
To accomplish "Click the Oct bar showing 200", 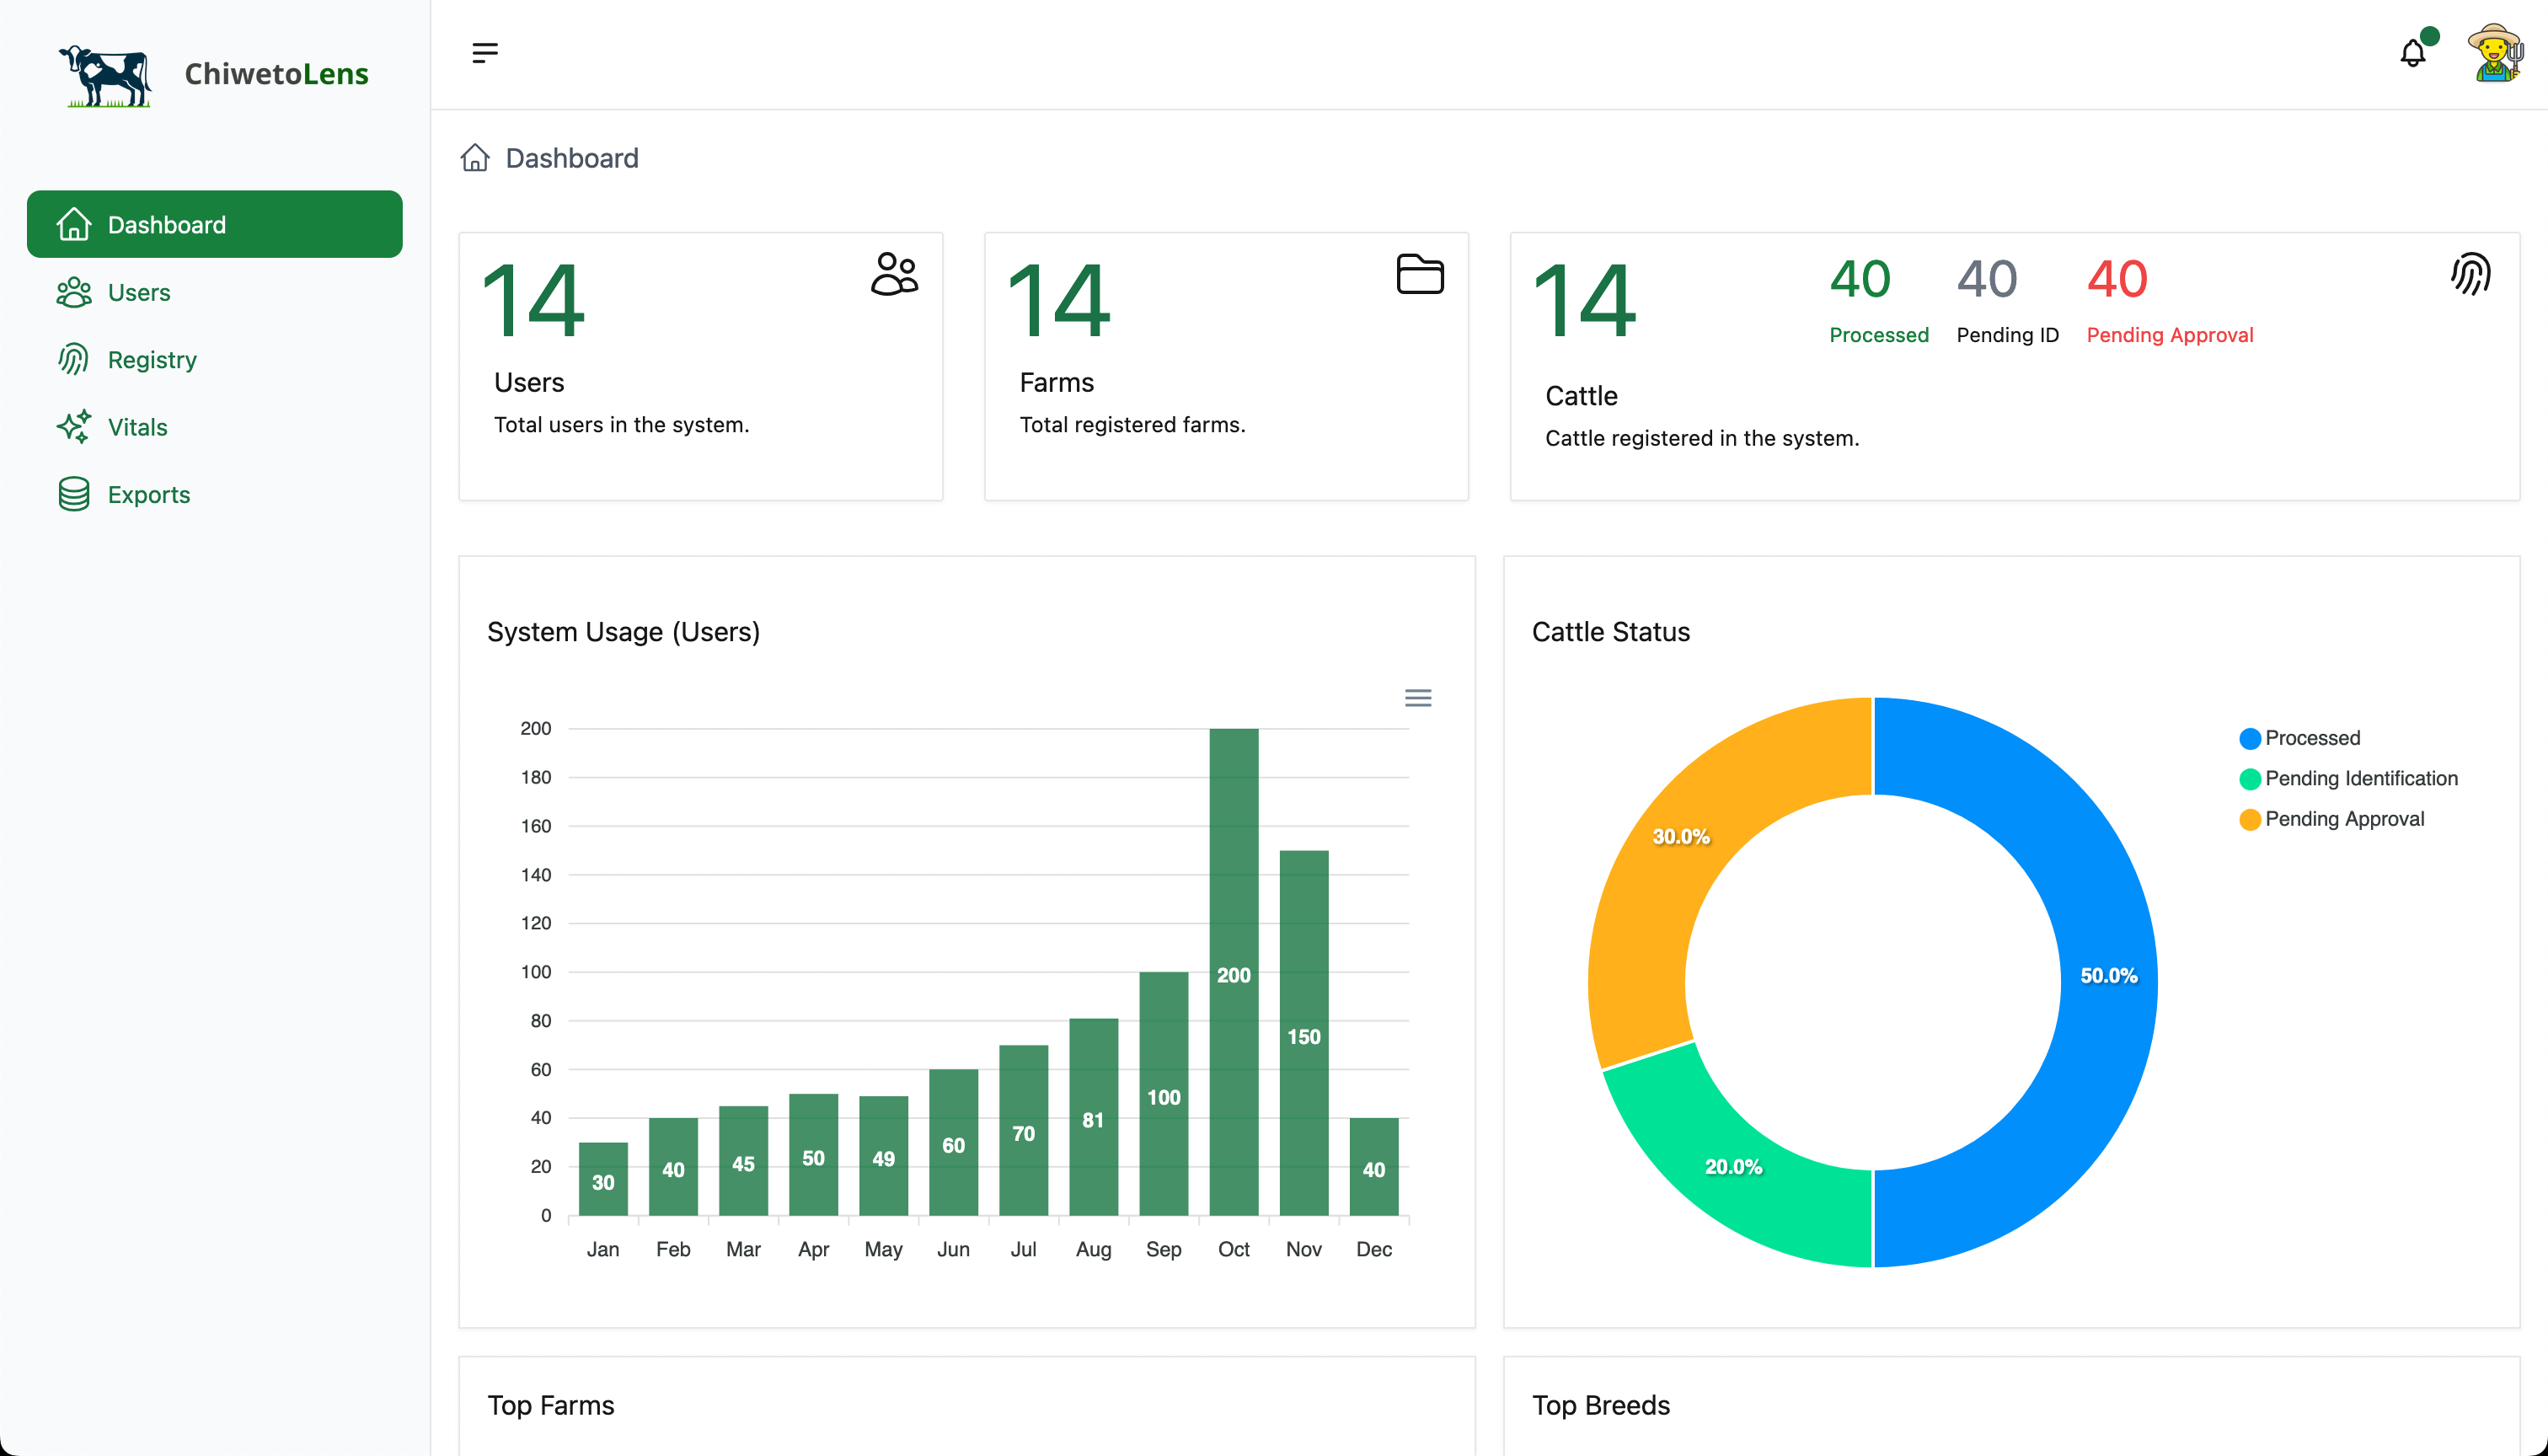I will coord(1234,972).
